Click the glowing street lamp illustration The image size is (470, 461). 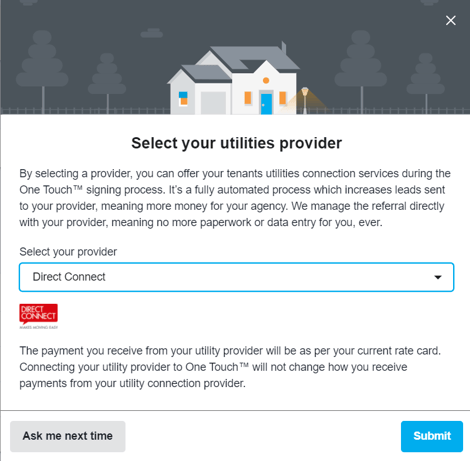305,100
